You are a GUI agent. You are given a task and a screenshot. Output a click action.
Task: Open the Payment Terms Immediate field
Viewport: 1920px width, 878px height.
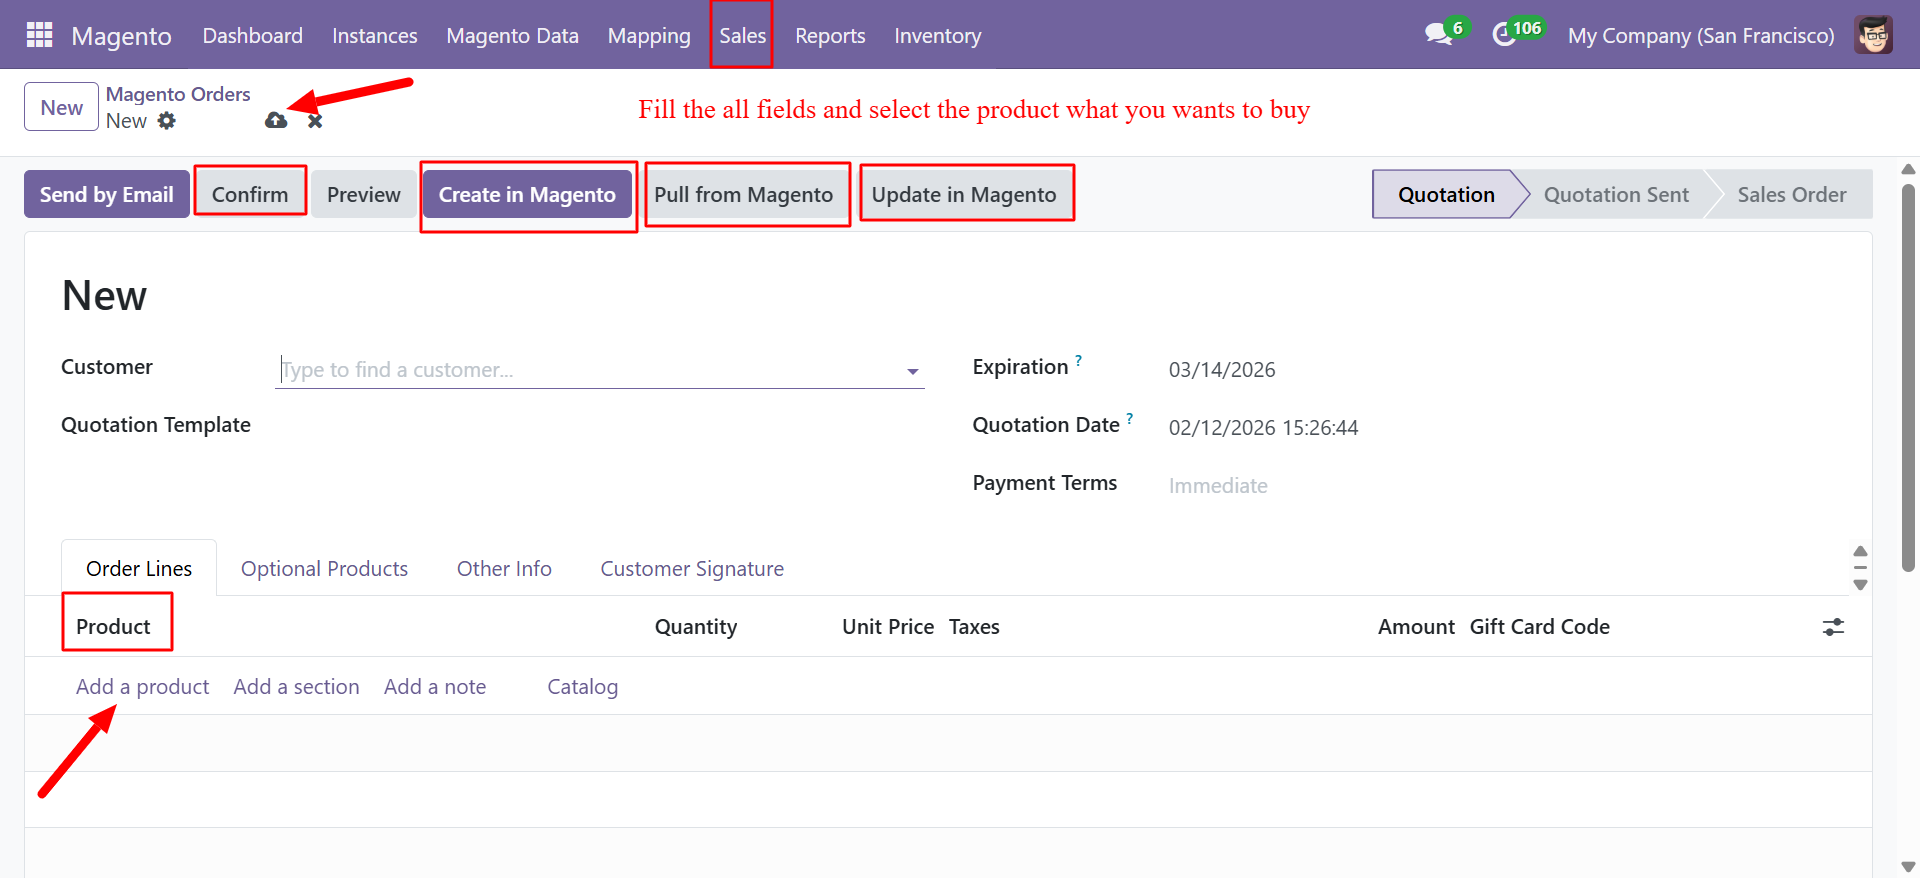coord(1218,486)
